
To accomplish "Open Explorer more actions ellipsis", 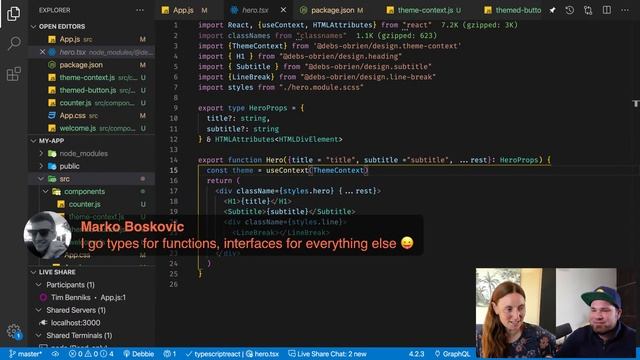I will pyautogui.click(x=140, y=10).
